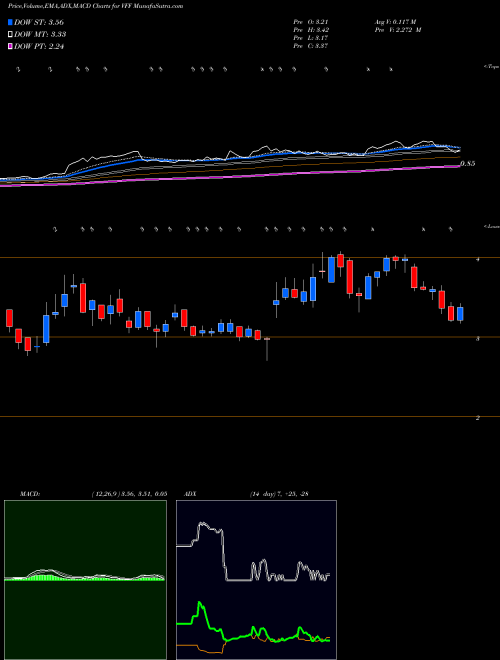Click the 'Pre H: 3.42' high value
Viewport: 500px width, 660px height.
click(x=311, y=30)
